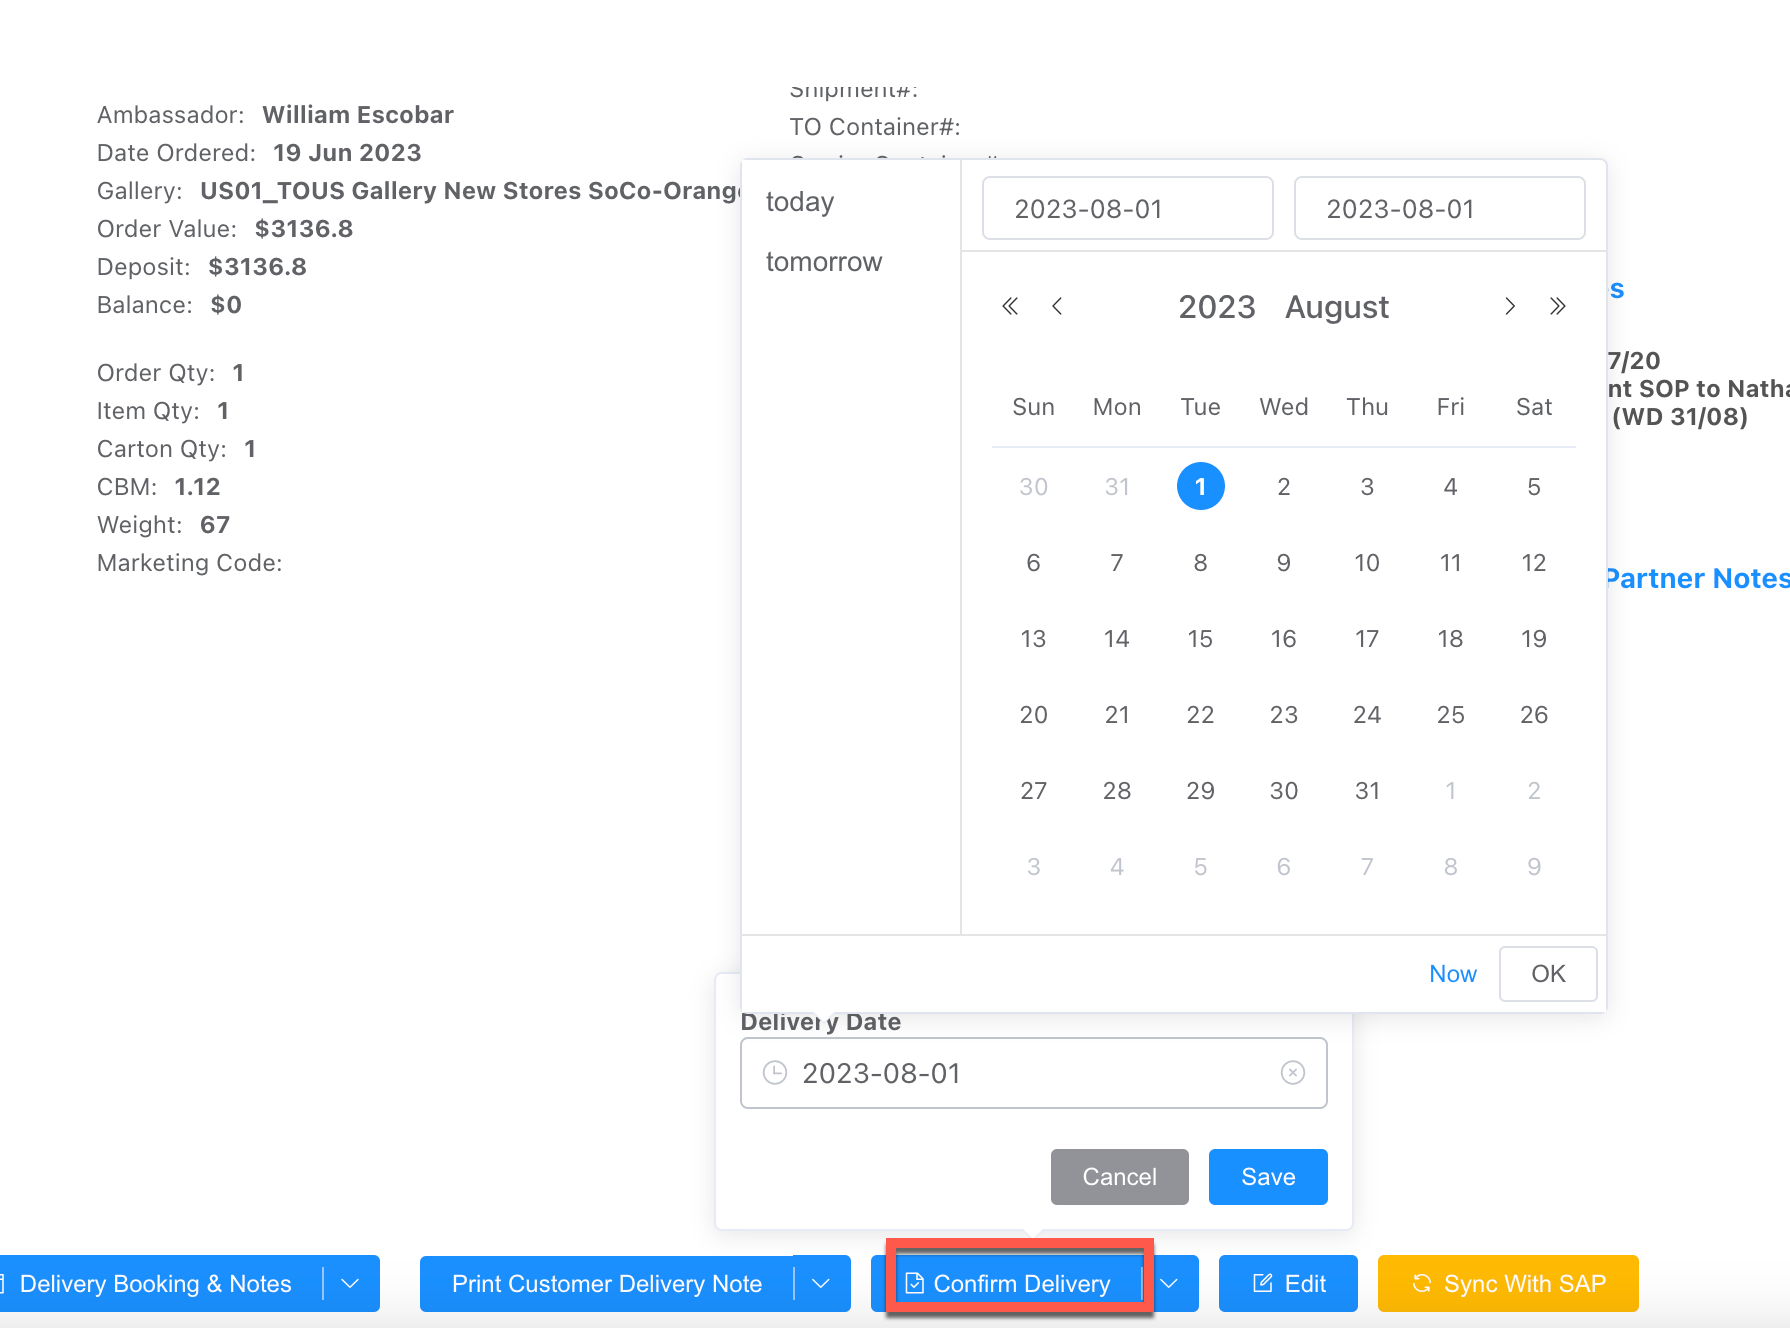This screenshot has width=1790, height=1328.
Task: Click the clock icon in Delivery Date
Action: point(775,1073)
